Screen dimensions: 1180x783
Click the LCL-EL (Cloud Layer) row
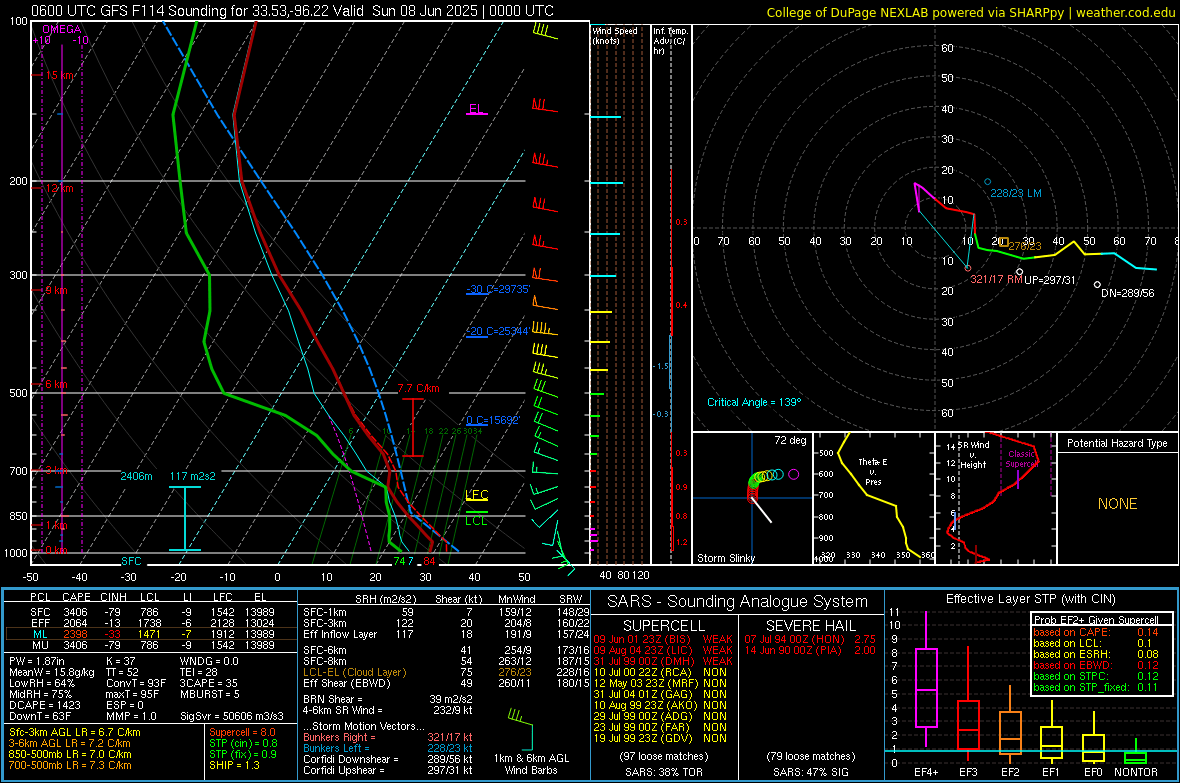click(446, 672)
